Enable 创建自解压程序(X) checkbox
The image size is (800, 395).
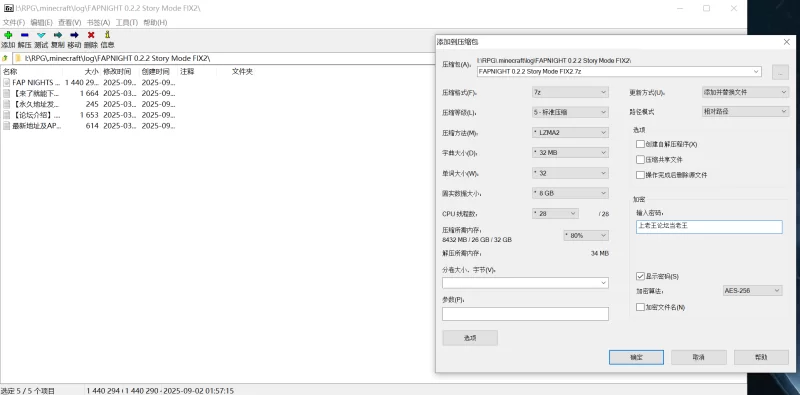[640, 144]
